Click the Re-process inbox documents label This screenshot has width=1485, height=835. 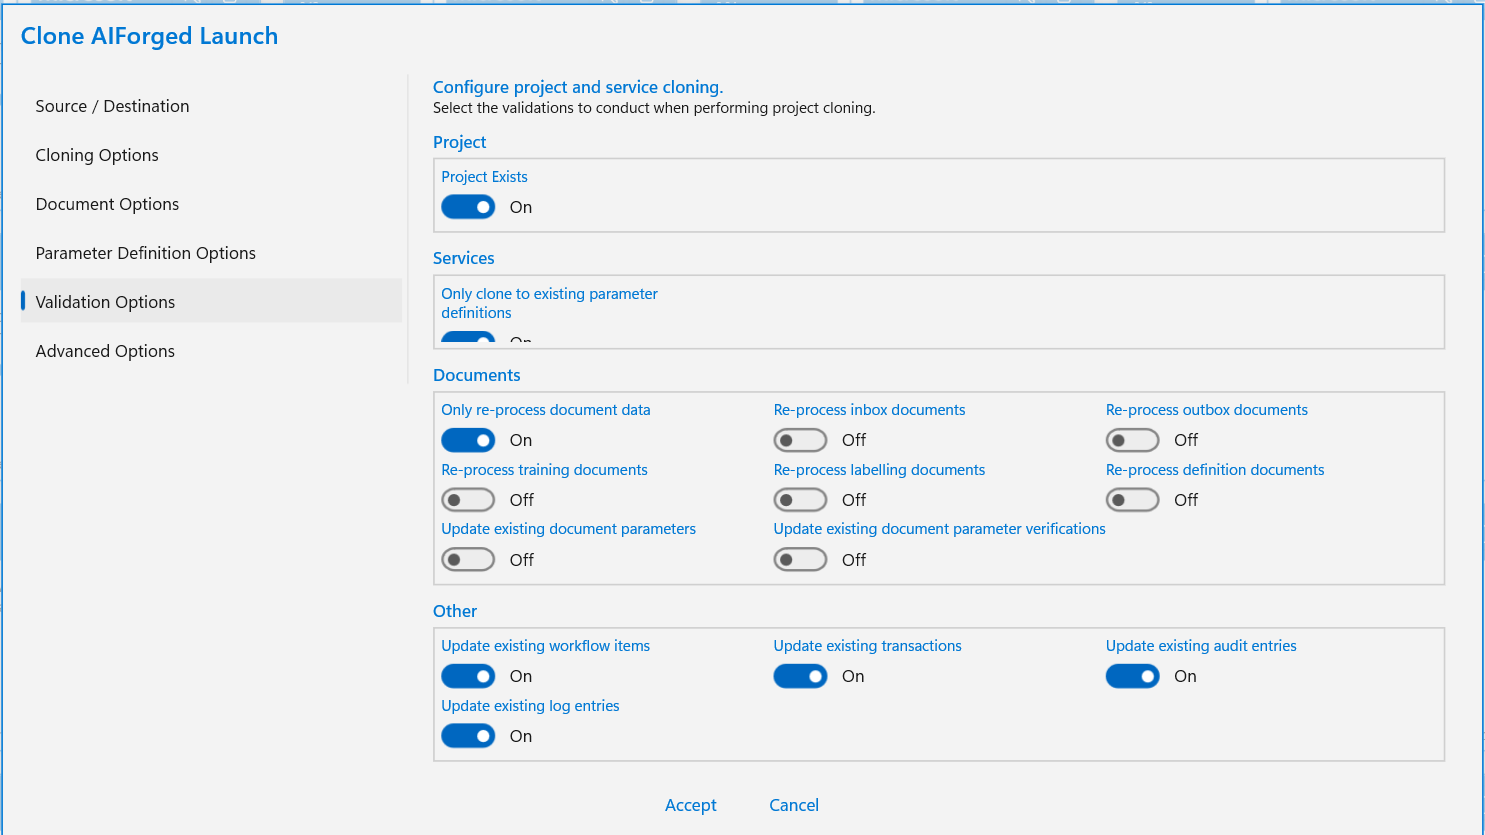[869, 410]
